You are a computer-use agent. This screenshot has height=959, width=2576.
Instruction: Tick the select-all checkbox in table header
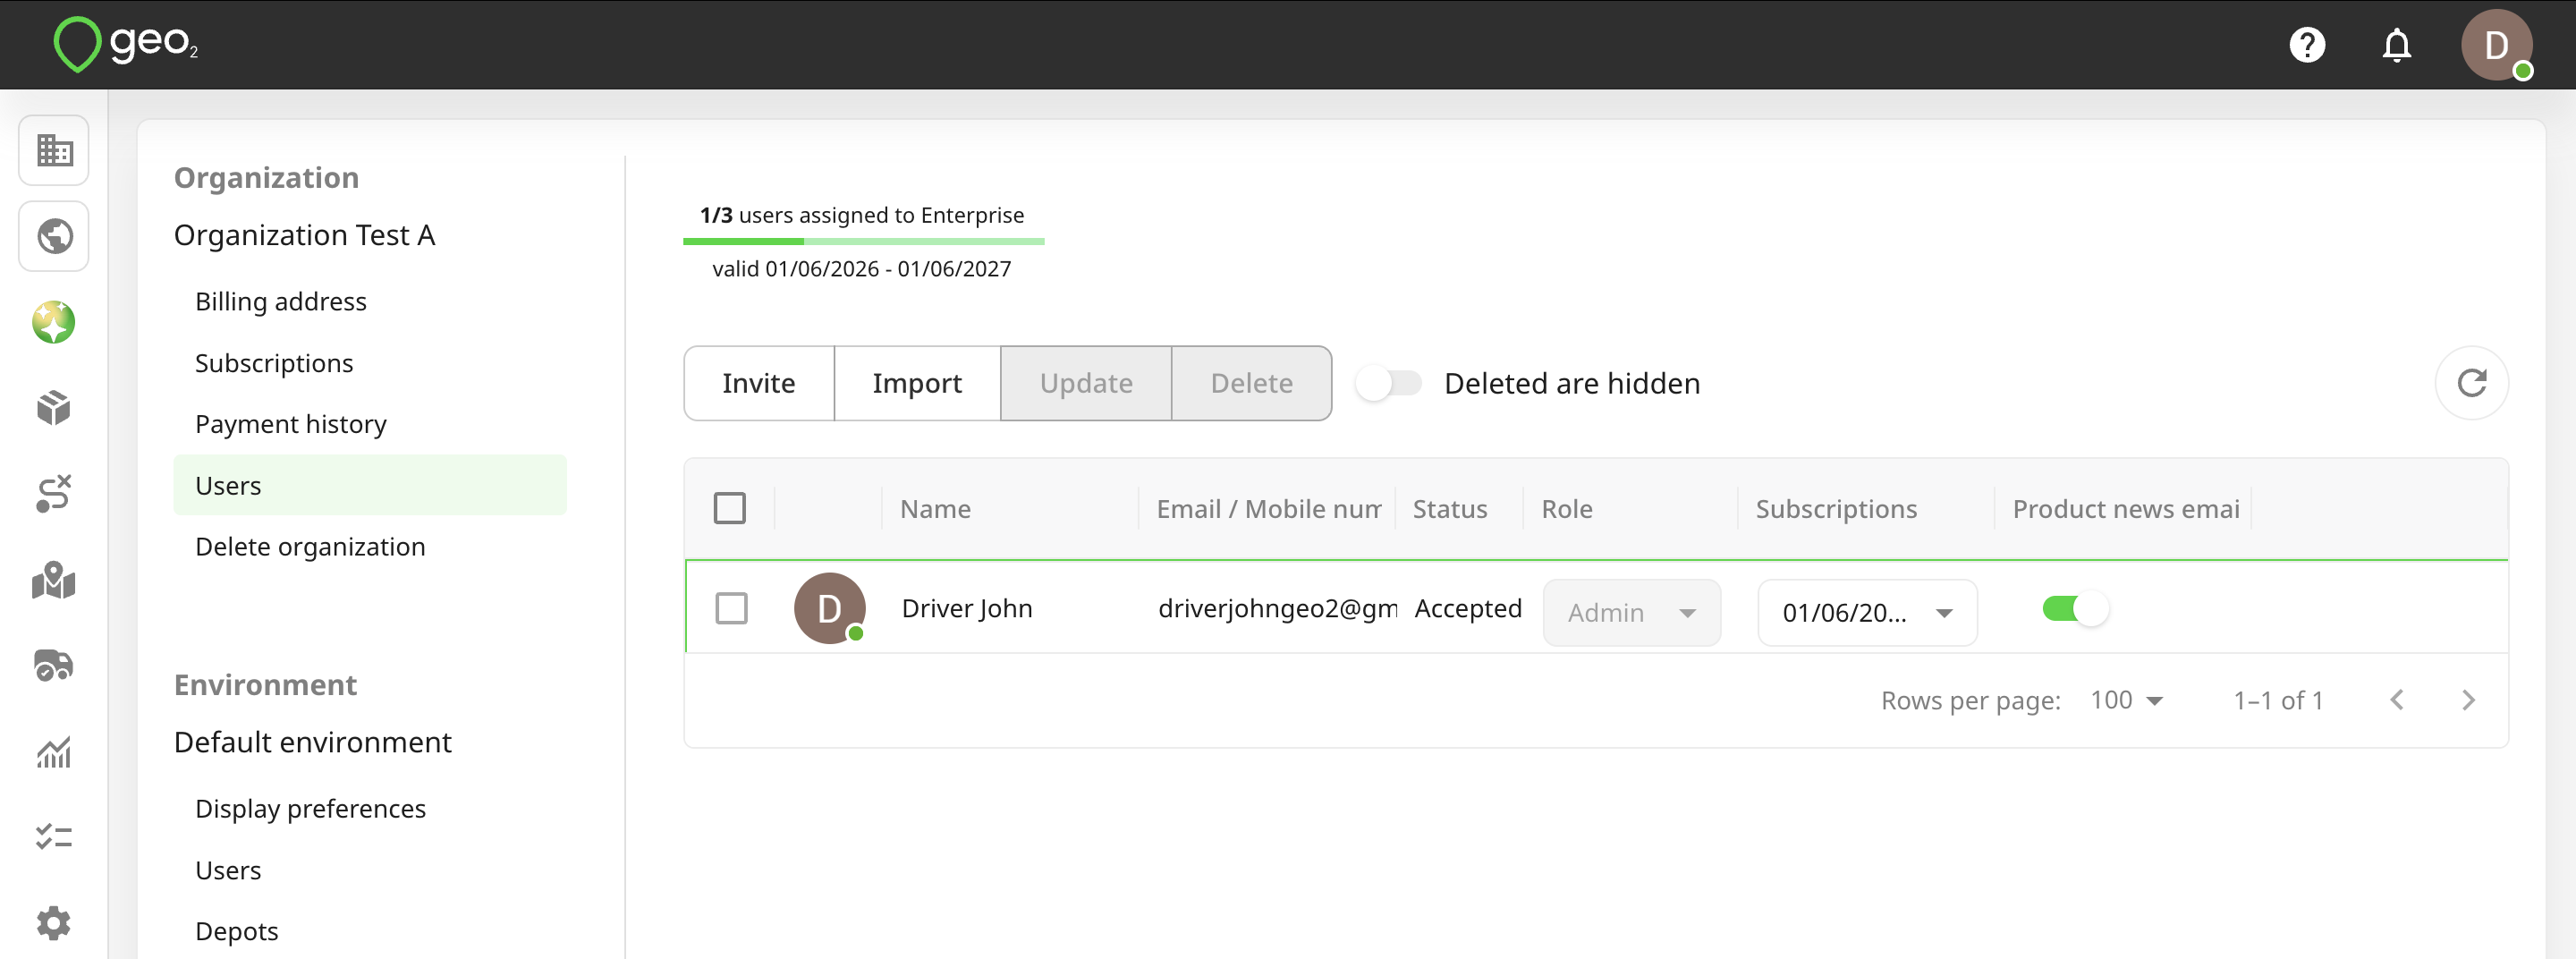[x=730, y=508]
